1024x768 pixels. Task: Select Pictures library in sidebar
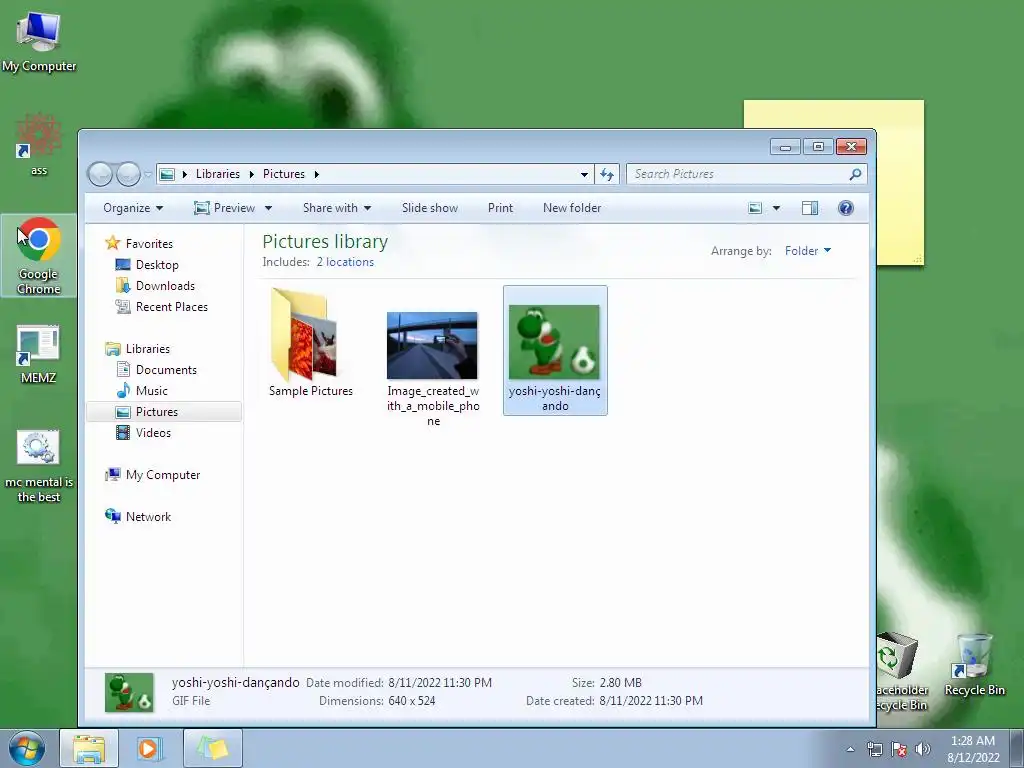coord(164,411)
